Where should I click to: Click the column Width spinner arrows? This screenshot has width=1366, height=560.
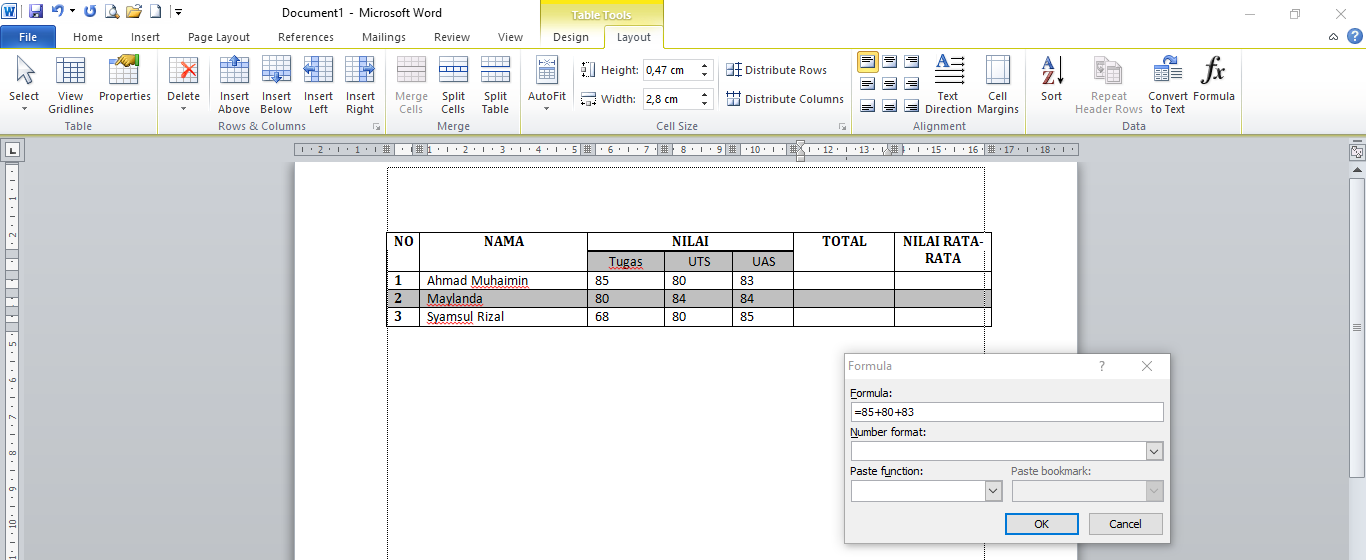704,99
